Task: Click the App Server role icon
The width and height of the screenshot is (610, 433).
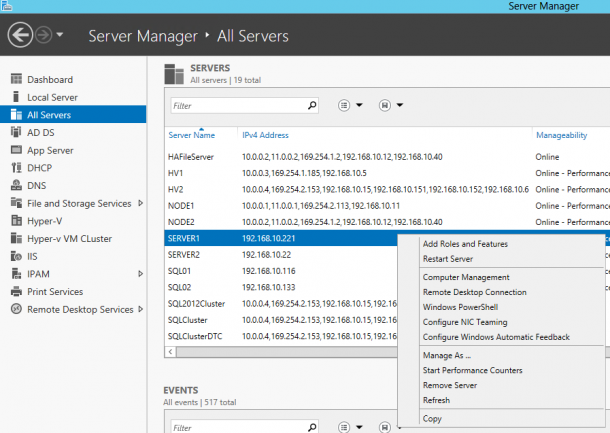Action: (x=16, y=150)
